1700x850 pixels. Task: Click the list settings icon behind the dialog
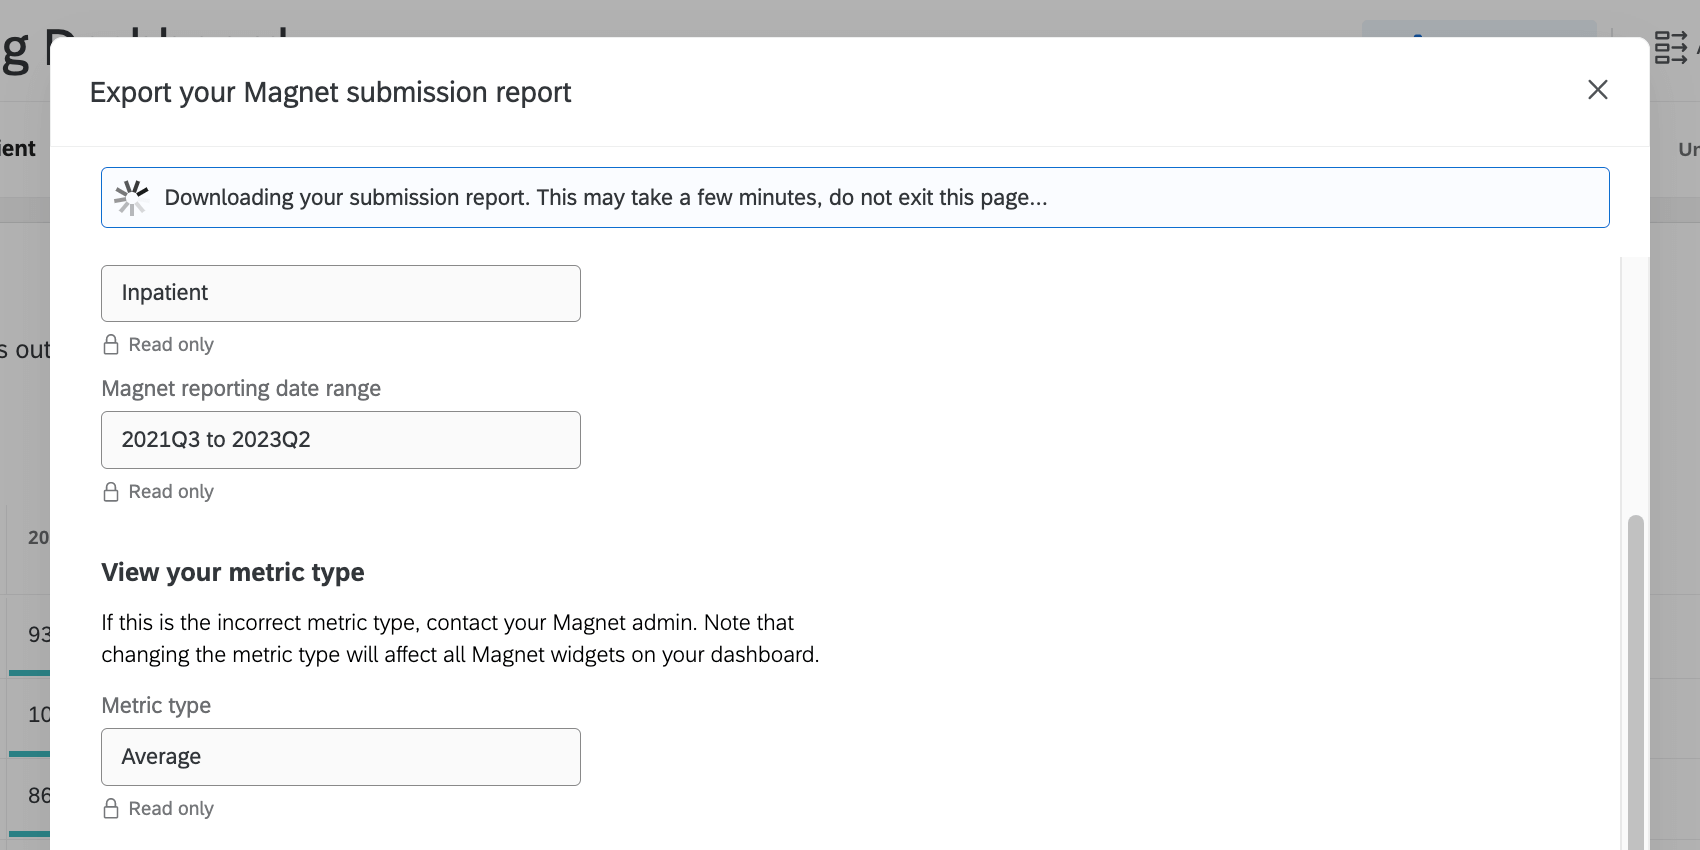pos(1670,47)
